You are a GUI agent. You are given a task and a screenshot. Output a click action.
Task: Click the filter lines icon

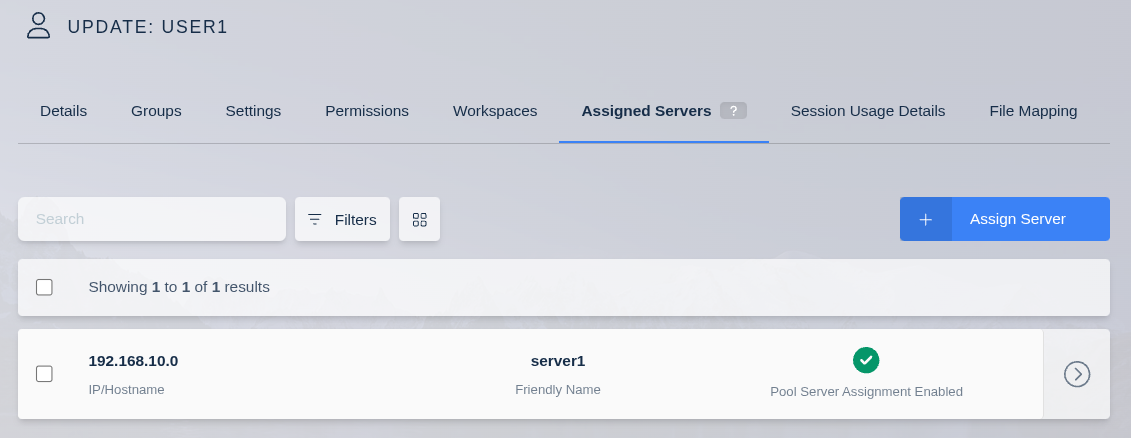click(x=315, y=219)
